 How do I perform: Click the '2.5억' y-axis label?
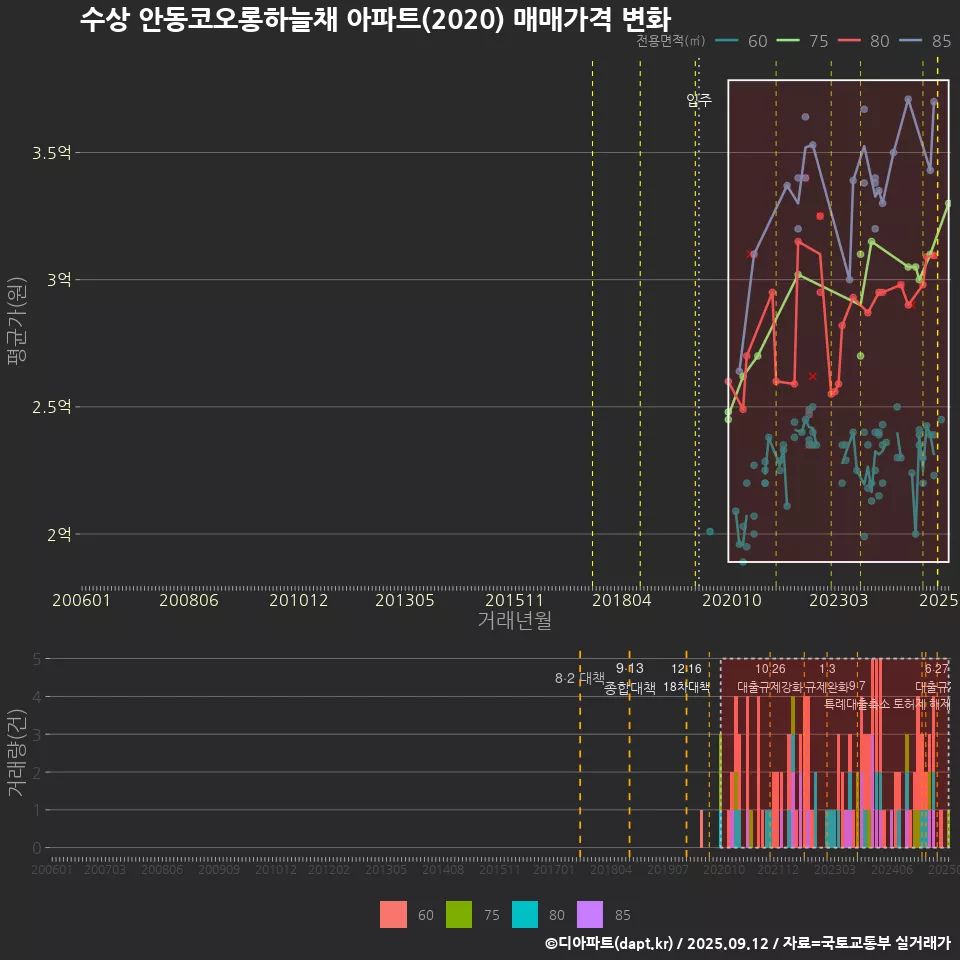pos(51,407)
